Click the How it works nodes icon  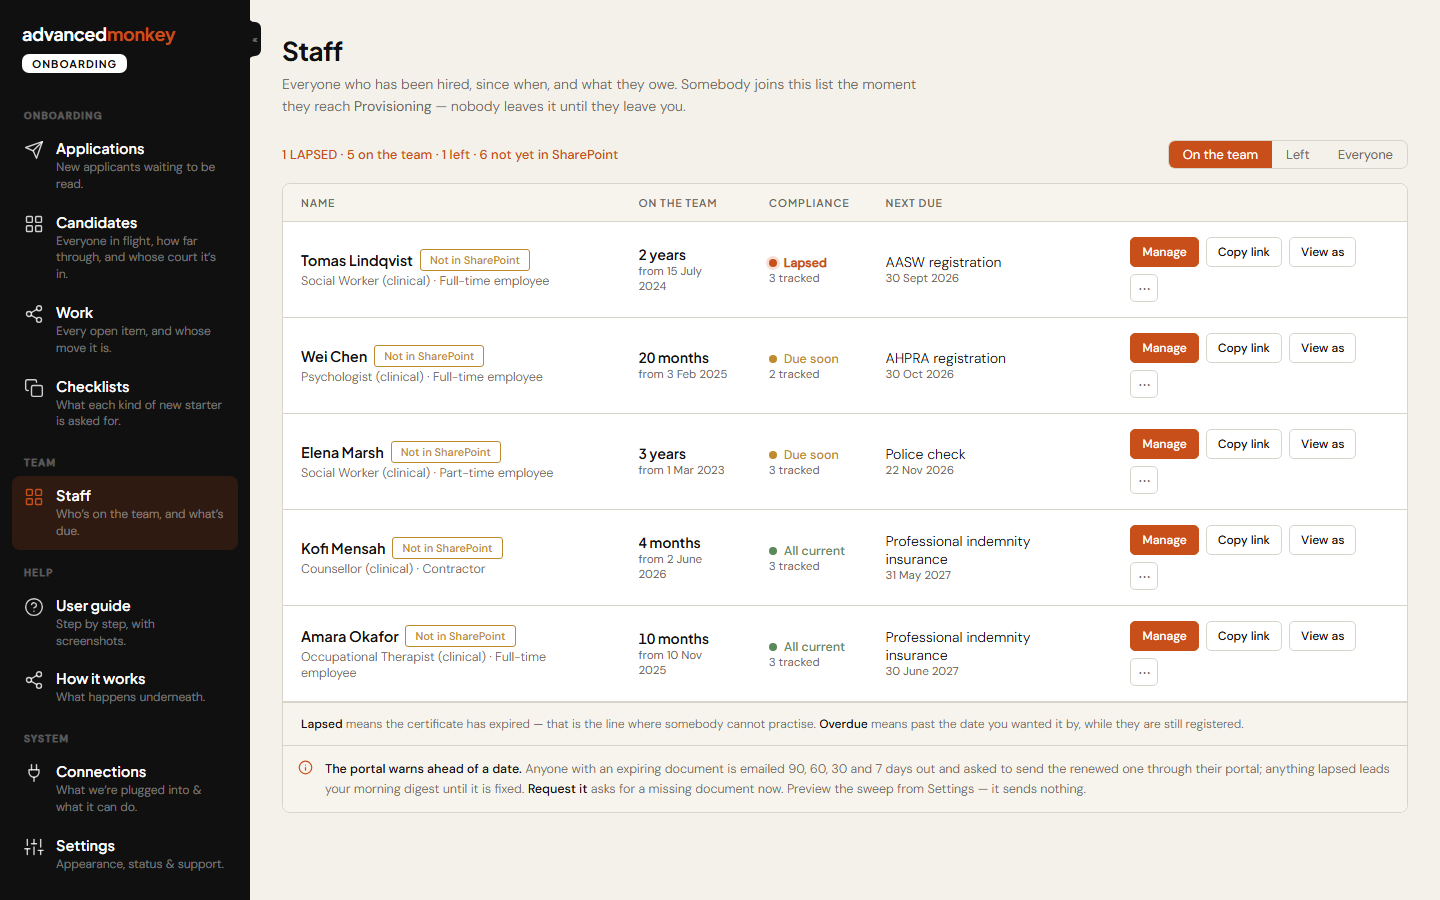click(34, 680)
